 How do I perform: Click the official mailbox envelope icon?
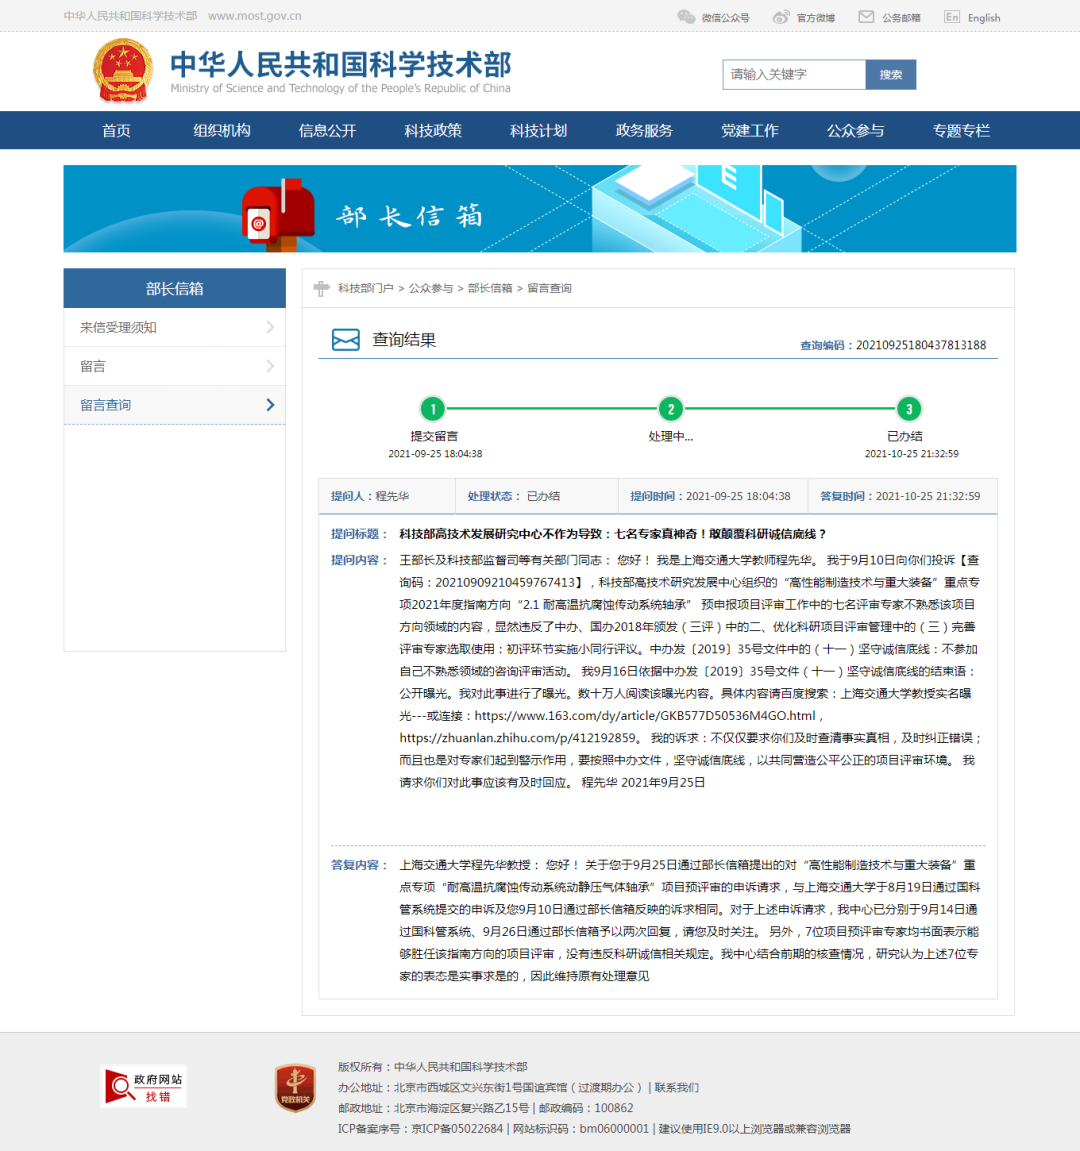866,17
